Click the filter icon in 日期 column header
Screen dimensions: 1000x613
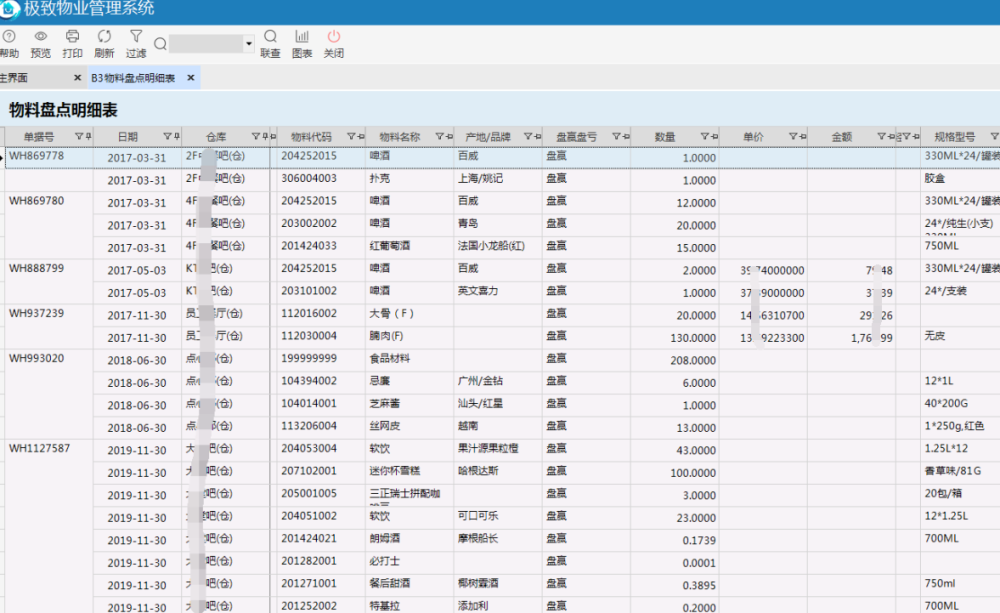click(x=167, y=137)
